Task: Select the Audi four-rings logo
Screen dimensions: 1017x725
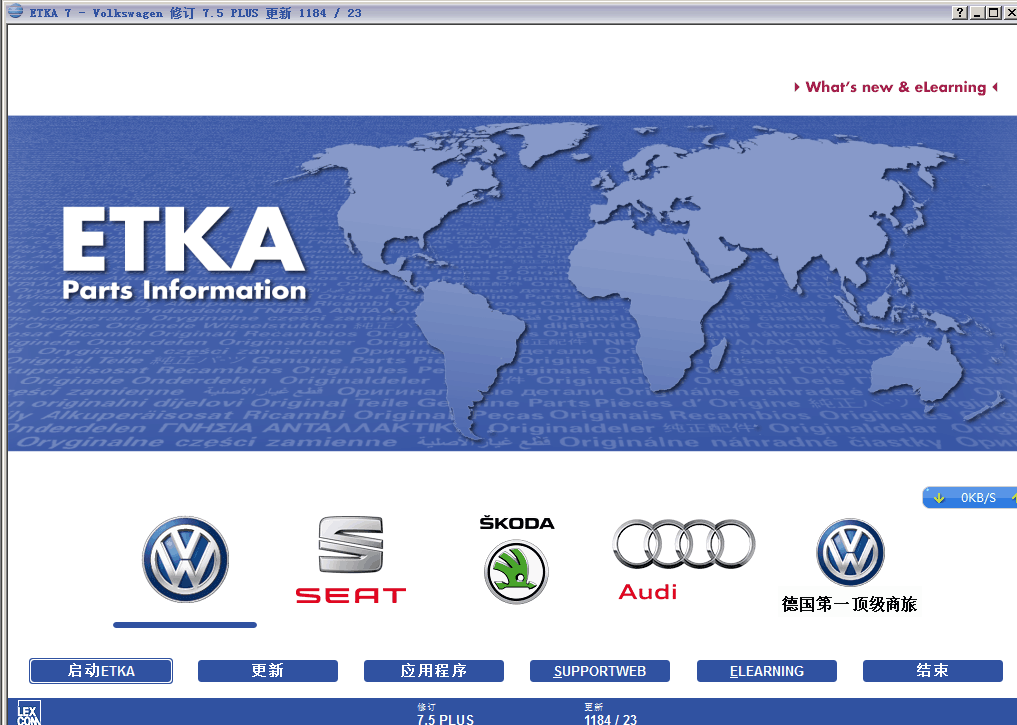Action: tap(684, 560)
